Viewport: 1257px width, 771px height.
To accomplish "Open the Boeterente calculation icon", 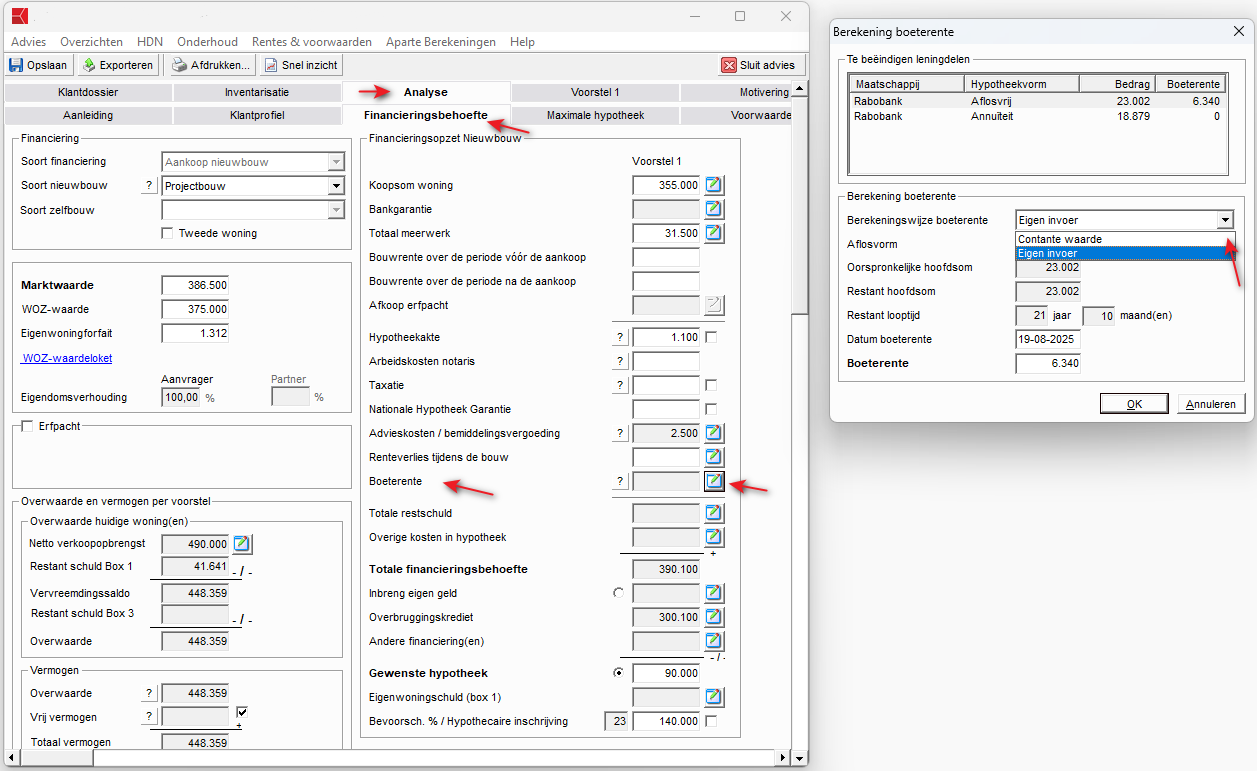I will pos(714,481).
